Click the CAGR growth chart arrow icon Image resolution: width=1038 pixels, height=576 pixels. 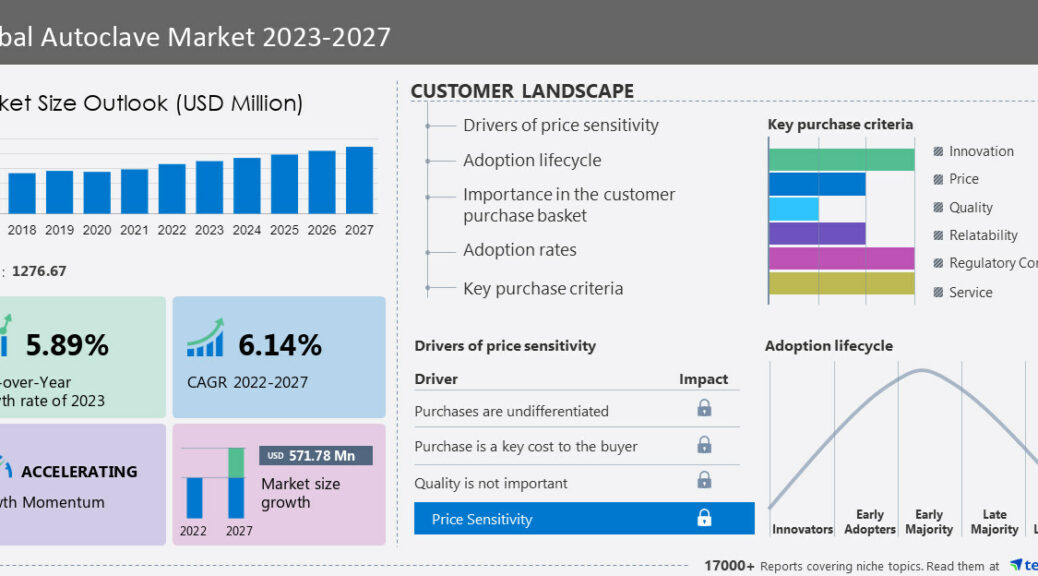pos(205,338)
